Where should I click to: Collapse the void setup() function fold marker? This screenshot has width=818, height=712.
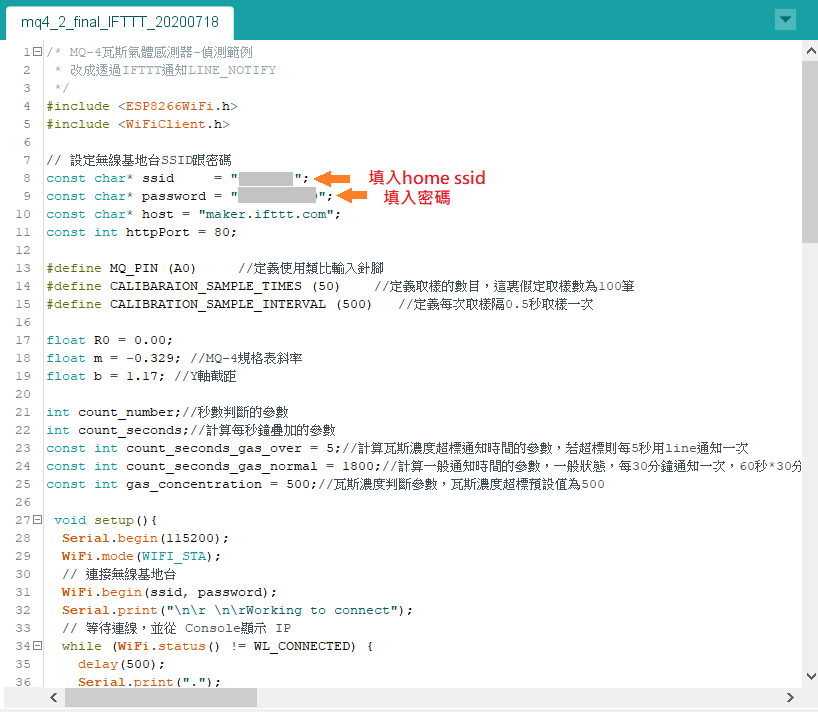coord(37,520)
